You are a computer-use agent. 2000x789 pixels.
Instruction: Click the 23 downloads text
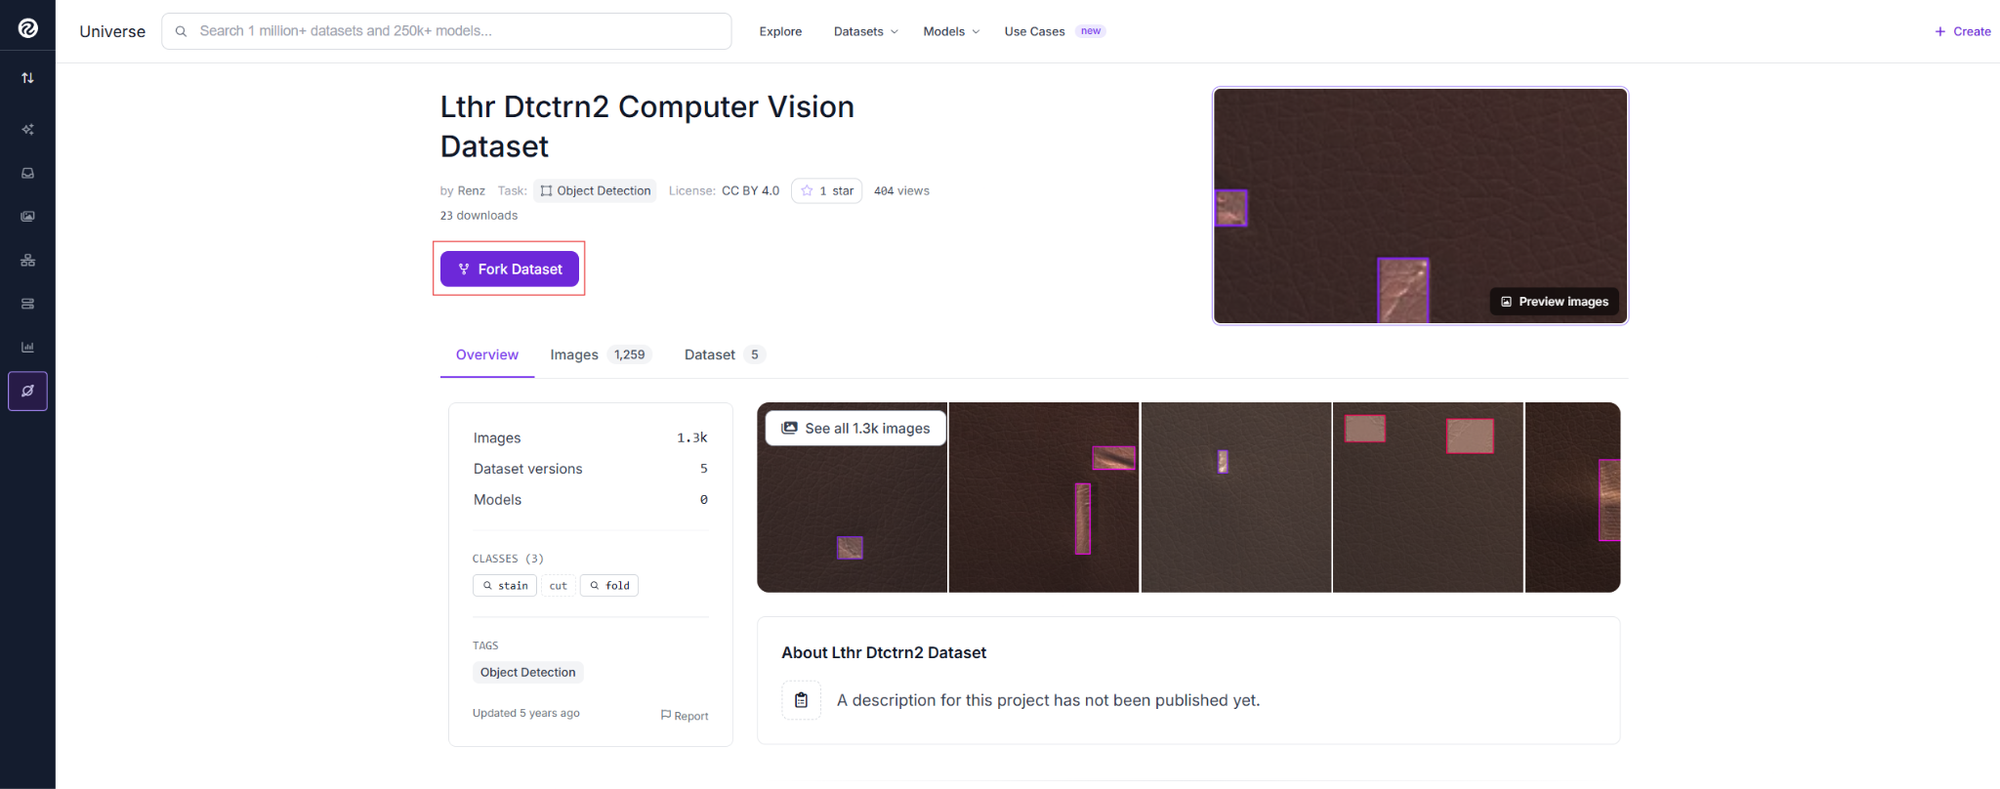point(479,216)
